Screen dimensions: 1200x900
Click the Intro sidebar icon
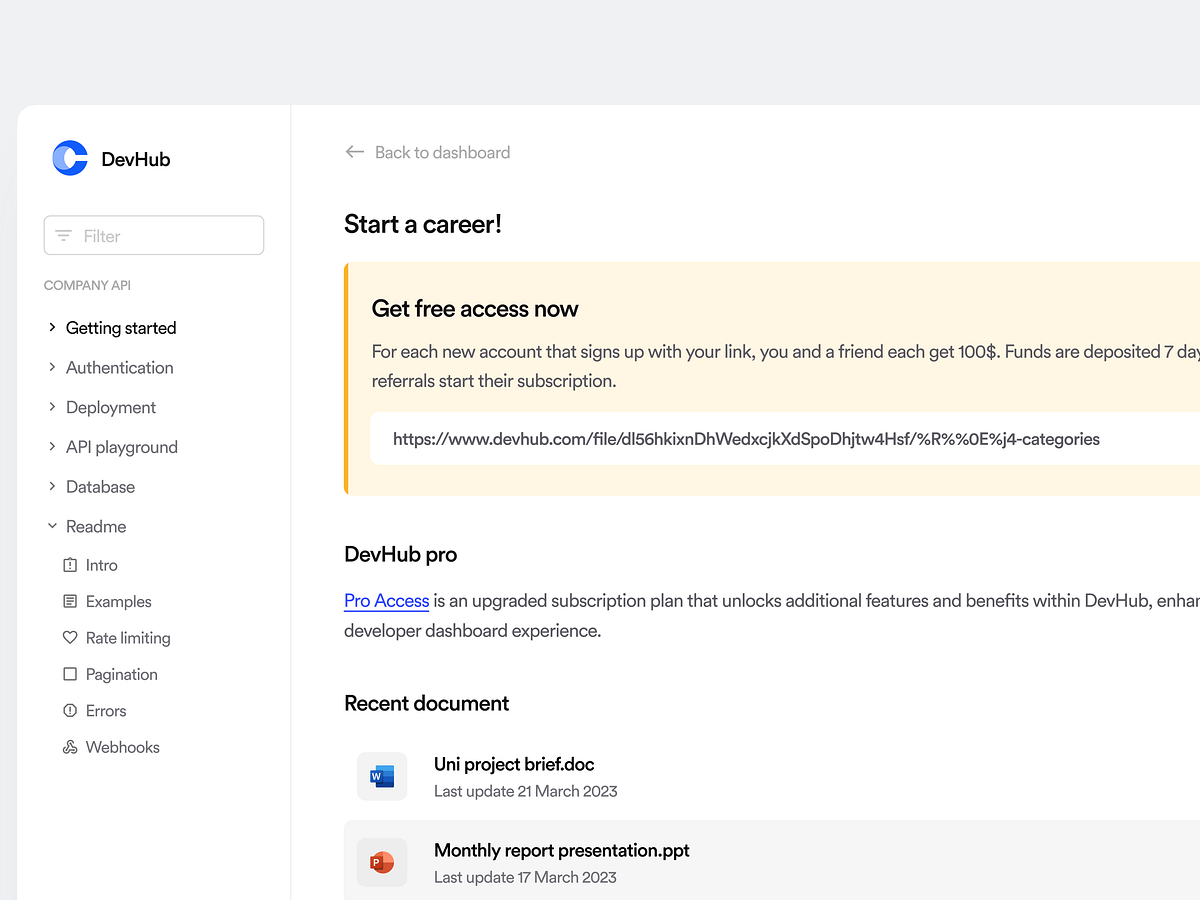click(70, 565)
